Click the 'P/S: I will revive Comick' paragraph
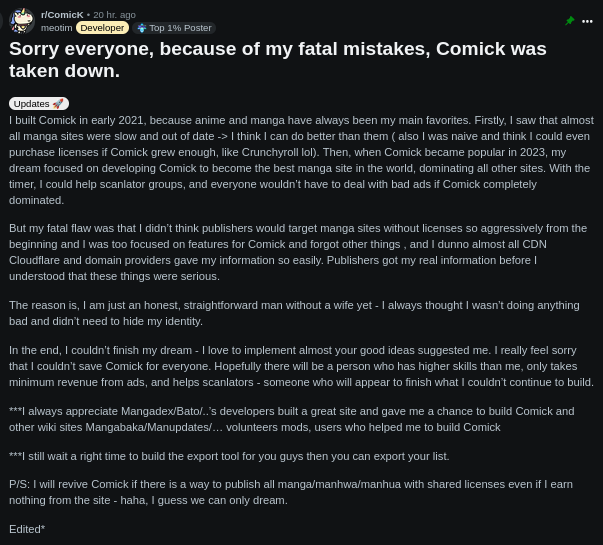The image size is (603, 545). pos(291,492)
